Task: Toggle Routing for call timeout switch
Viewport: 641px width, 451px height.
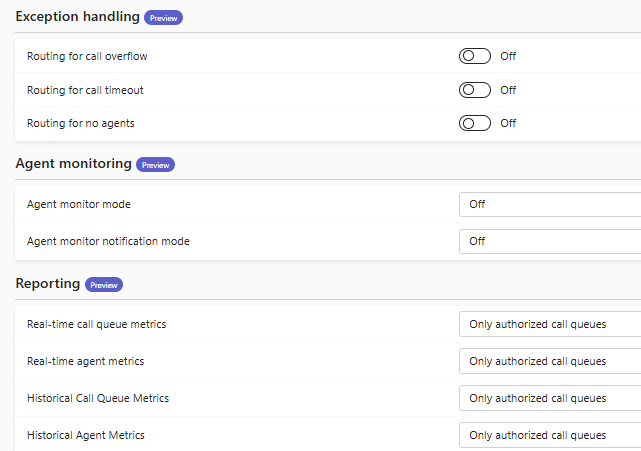Action: pyautogui.click(x=475, y=90)
